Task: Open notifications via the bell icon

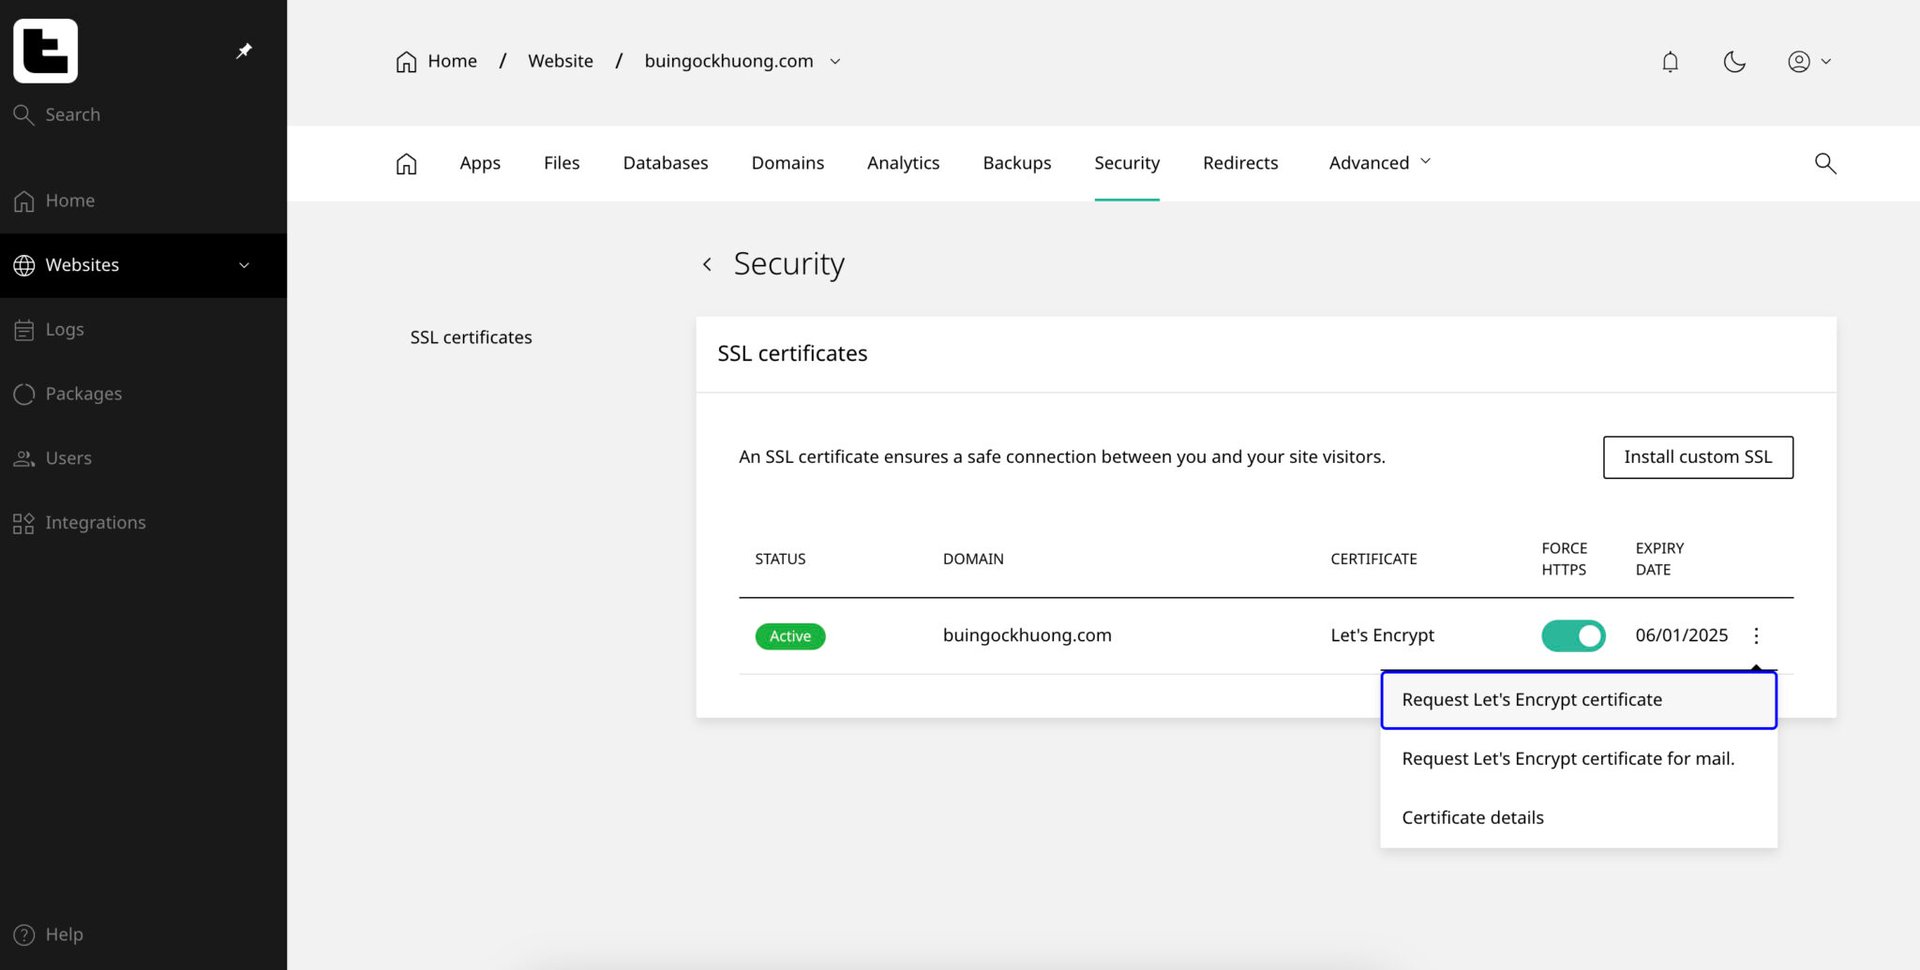Action: pos(1669,61)
